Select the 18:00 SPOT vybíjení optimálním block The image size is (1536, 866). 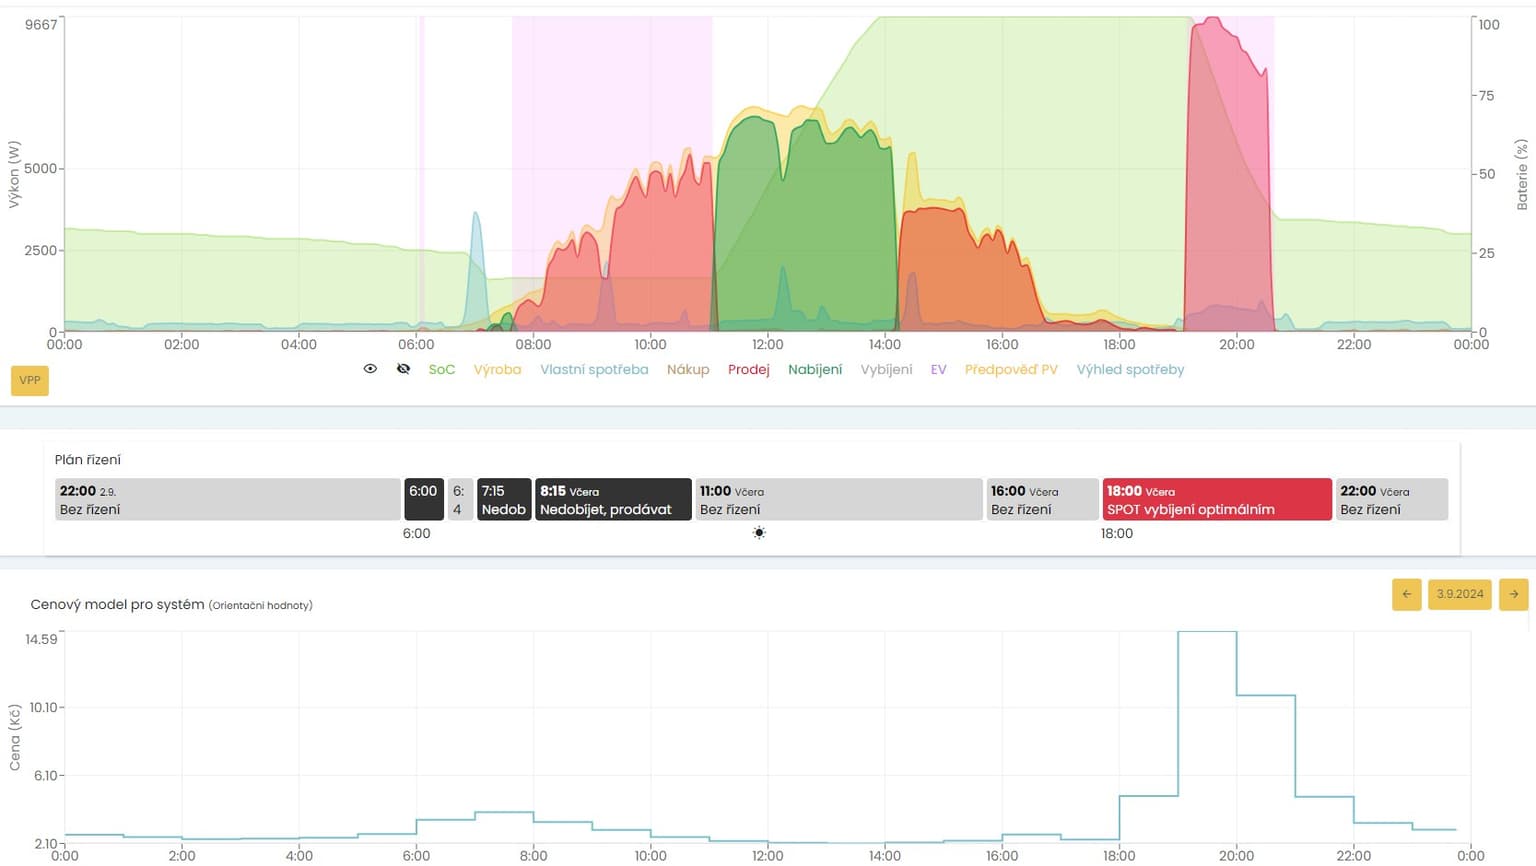click(1216, 500)
